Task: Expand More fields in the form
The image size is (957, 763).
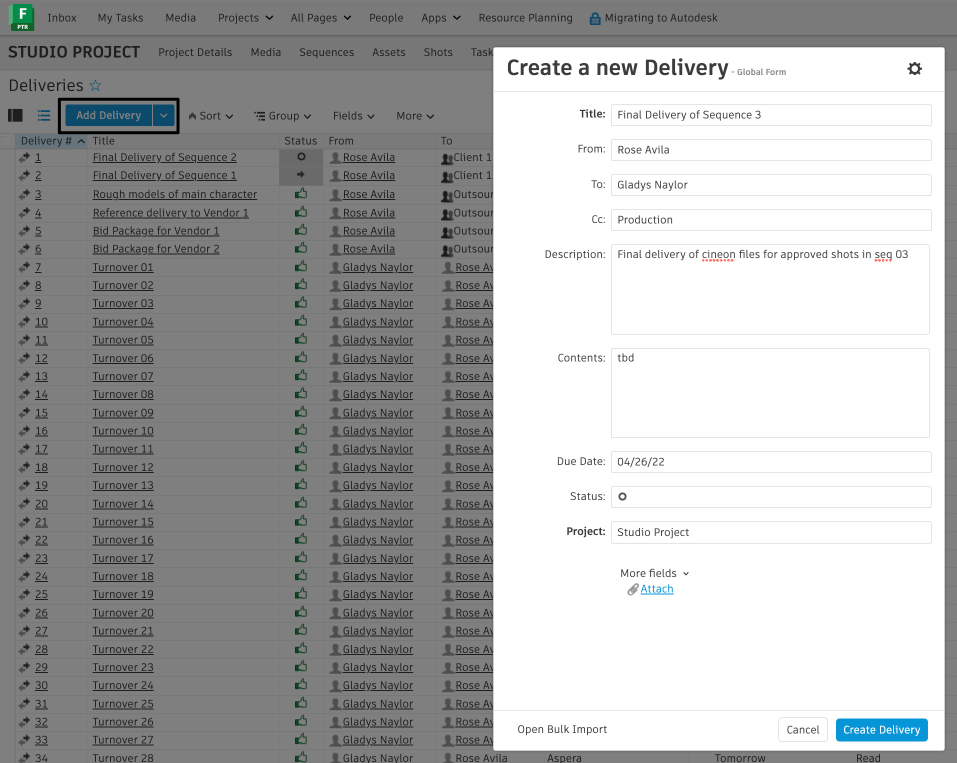Action: tap(654, 573)
